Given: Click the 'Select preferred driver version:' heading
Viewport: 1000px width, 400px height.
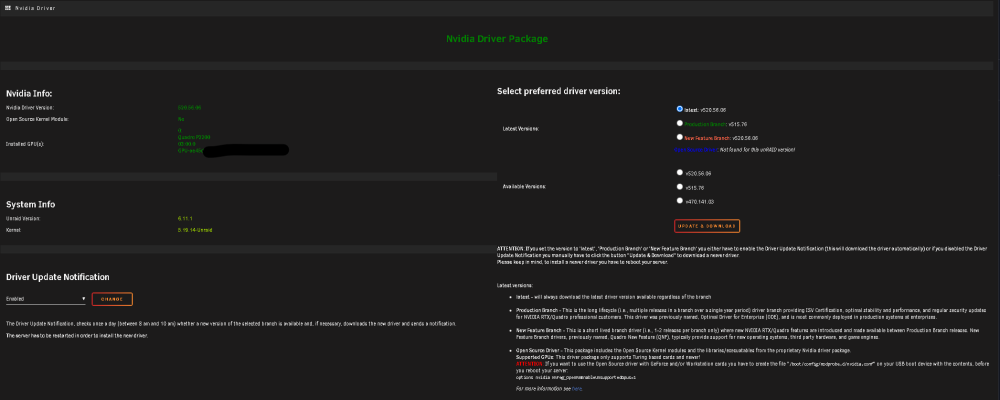Looking at the screenshot, I should (x=559, y=92).
